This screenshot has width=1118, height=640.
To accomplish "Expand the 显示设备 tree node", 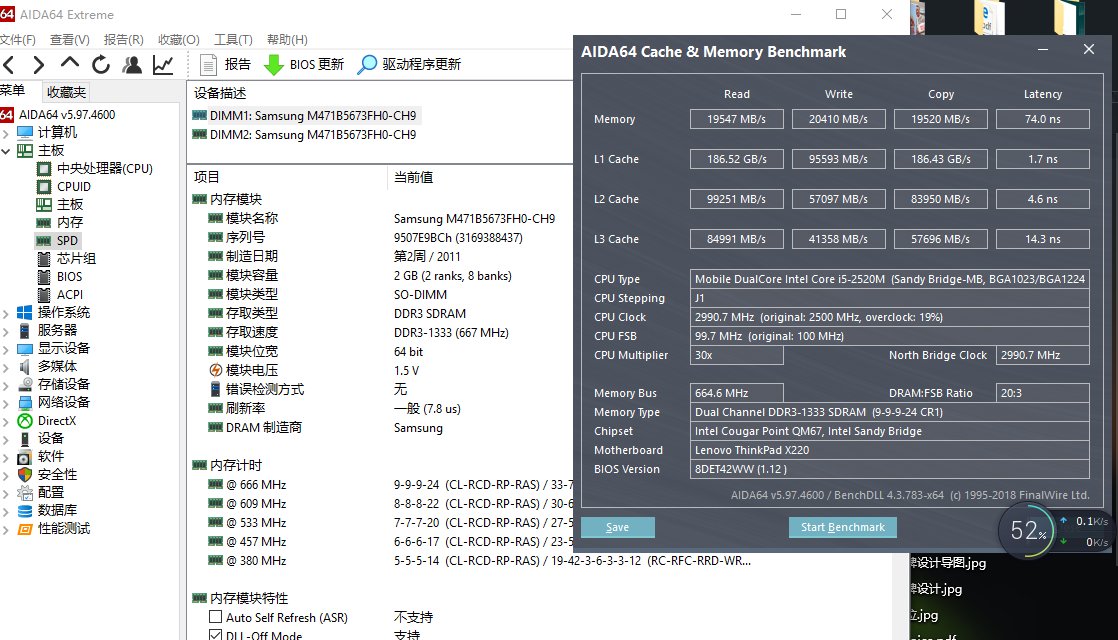I will tap(6, 349).
